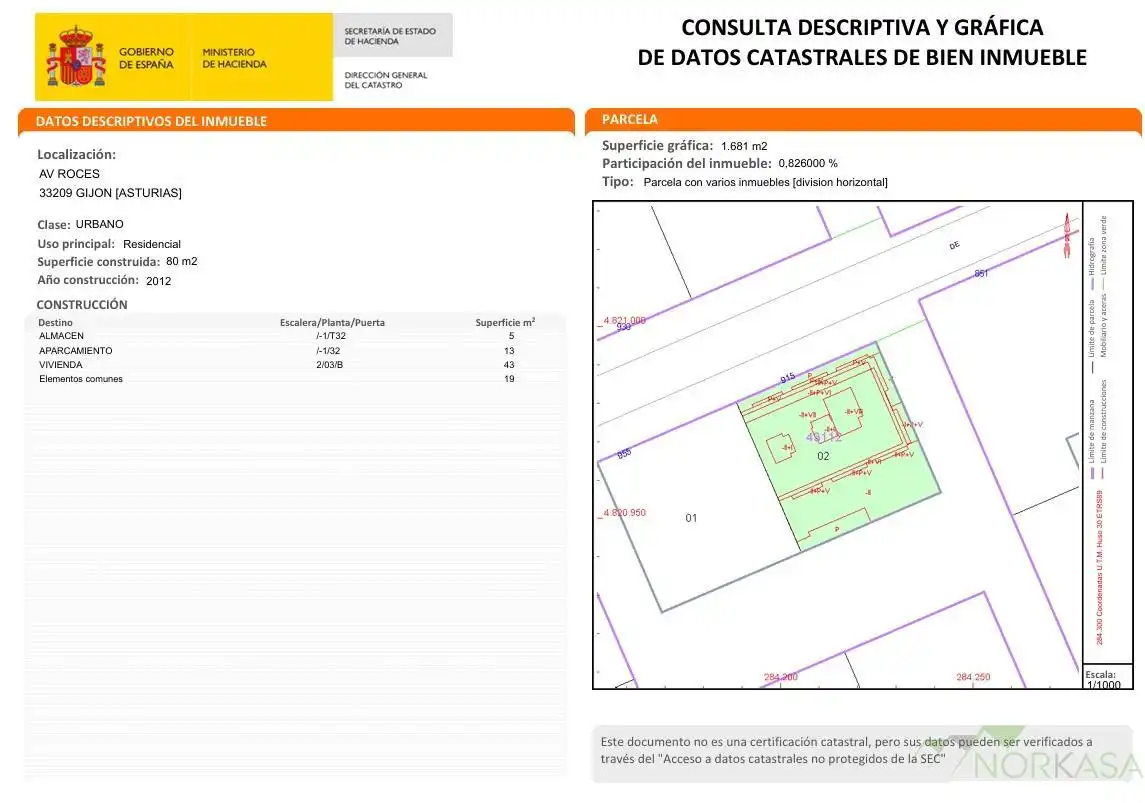Click the 284.200 coordinate label
Viewport: 1145px width, 803px height.
coord(781,677)
